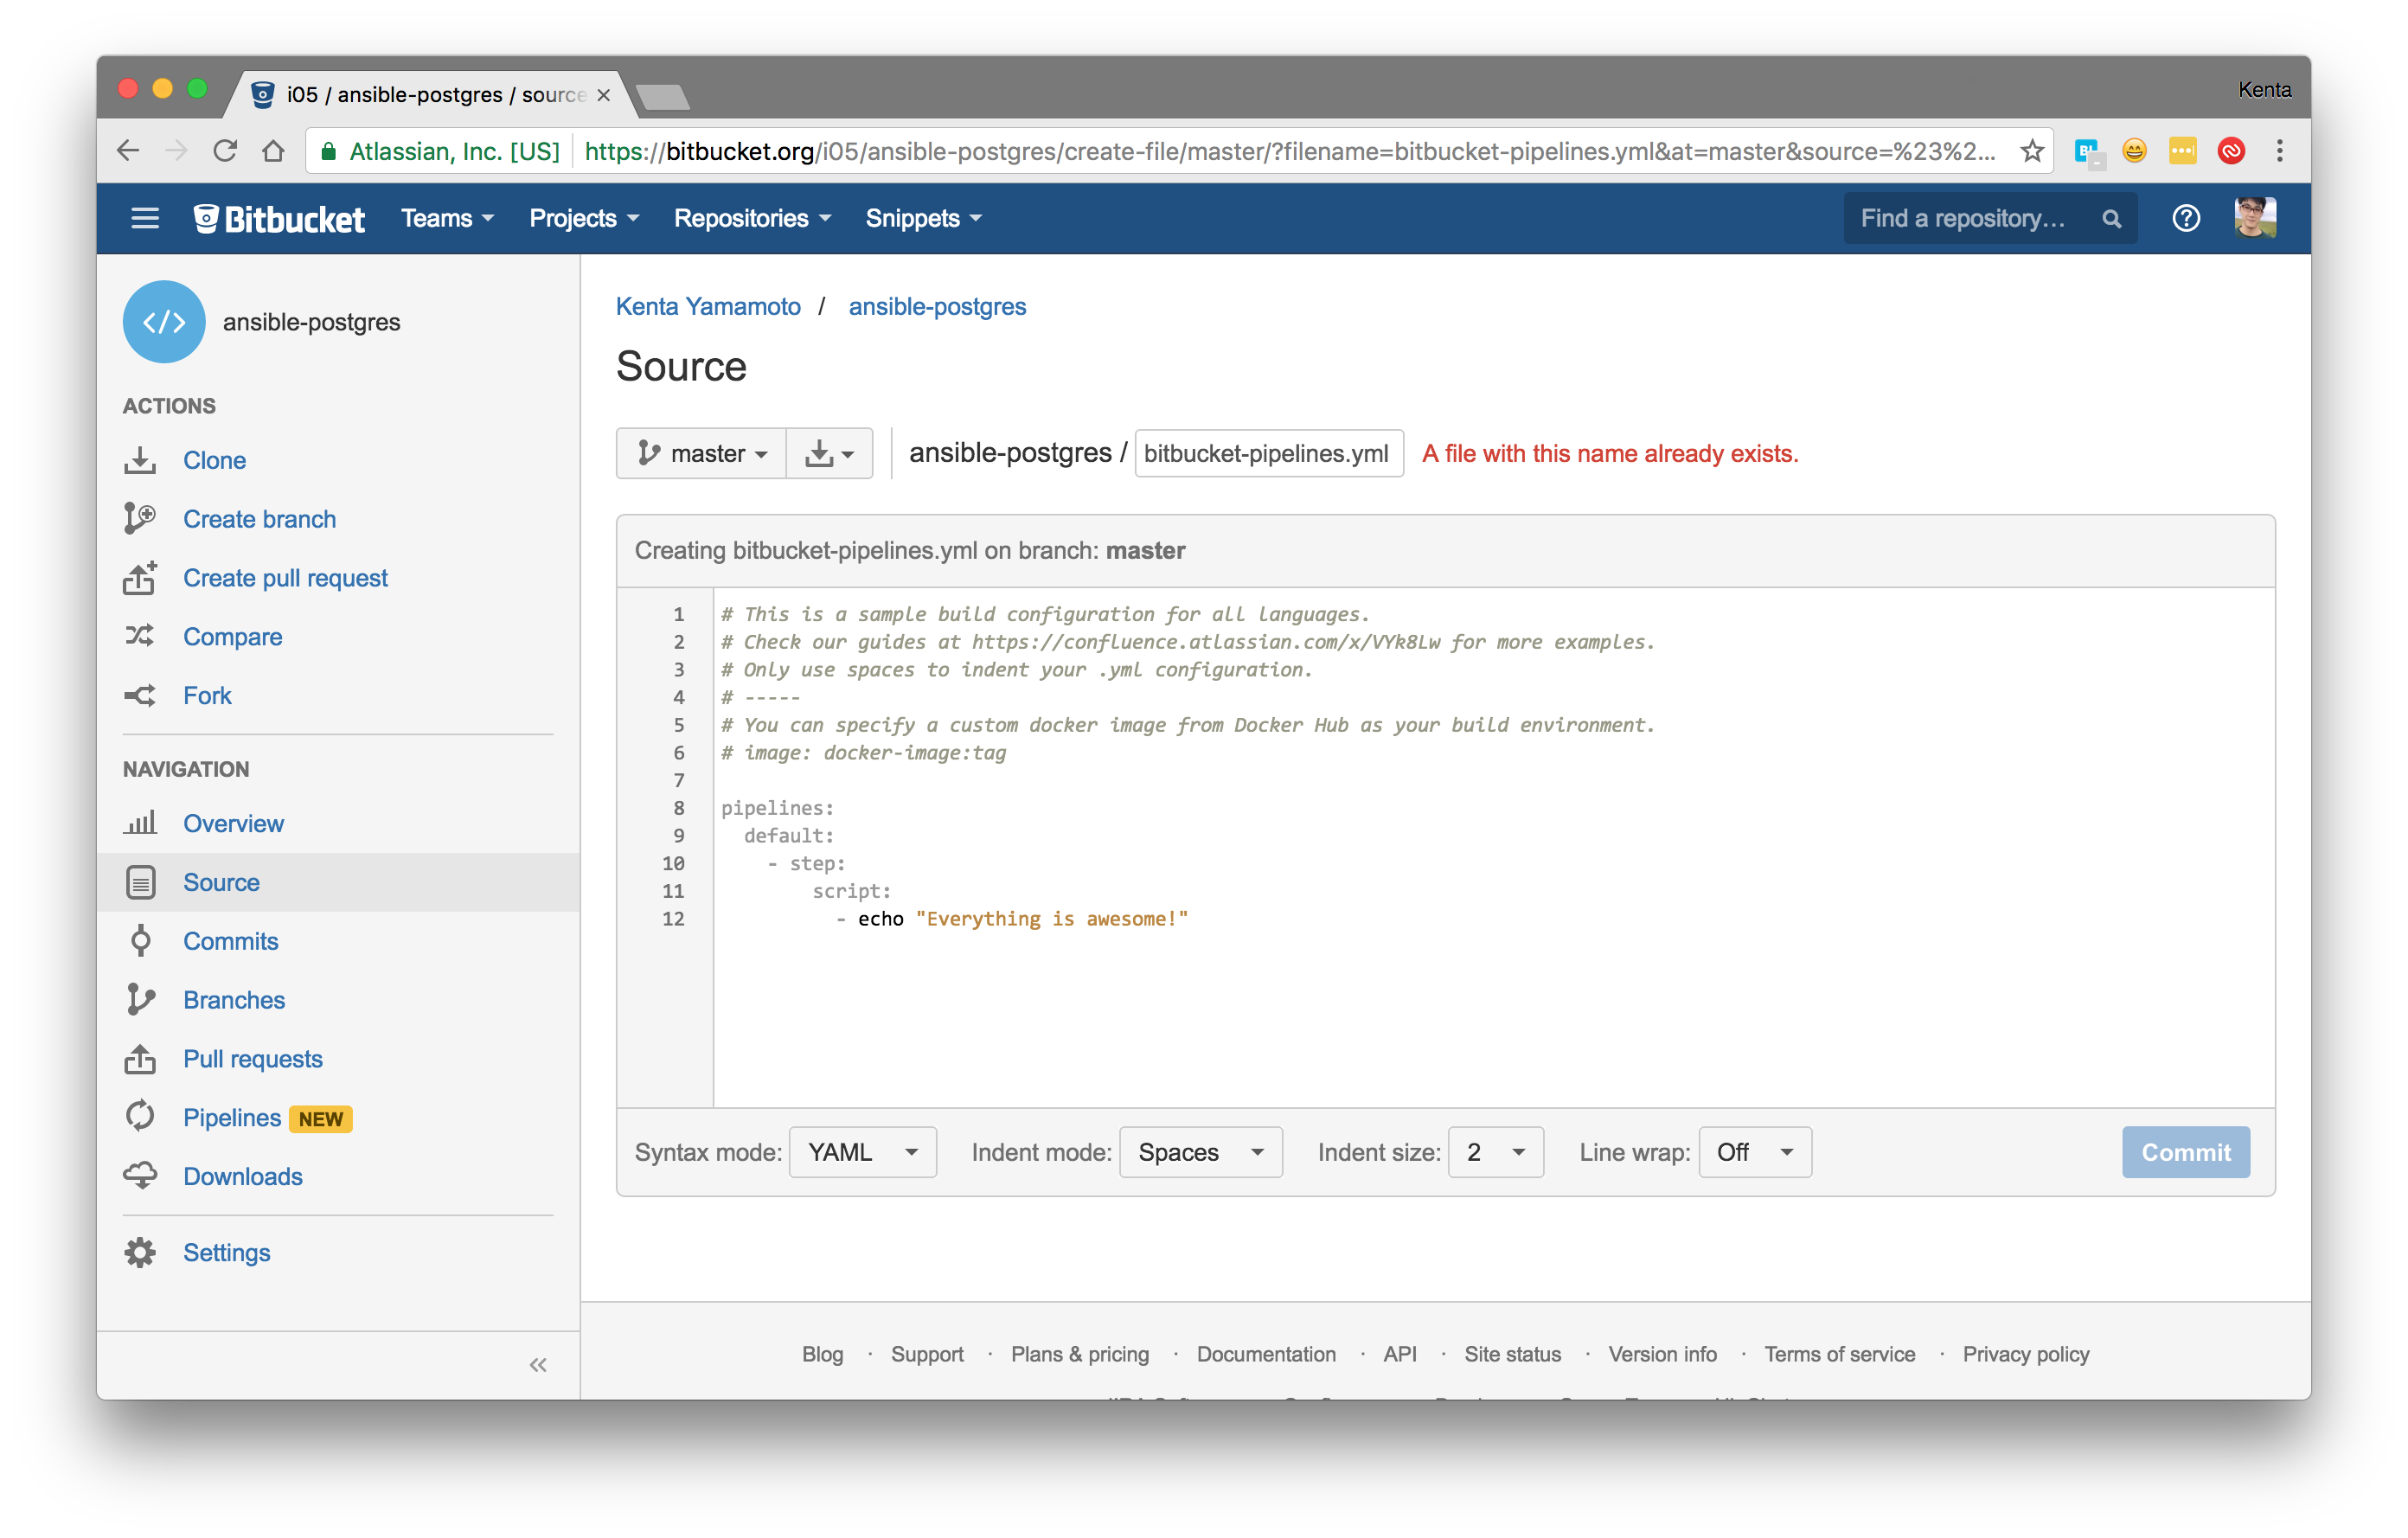Click the bitbucket-pipelines.yml filename field
Screen dimensions: 2408x1538
tap(1268, 453)
